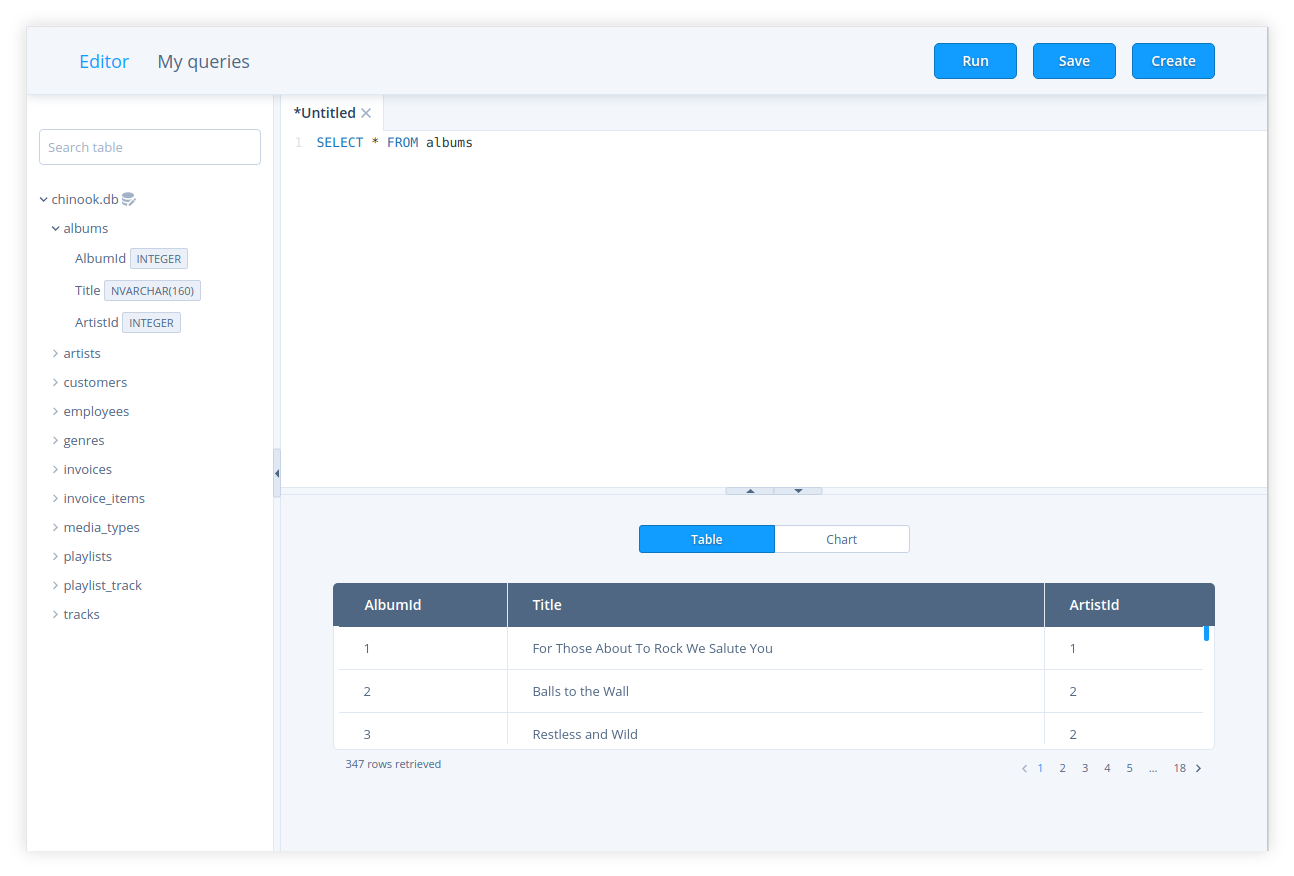Collapse the albums table tree node
This screenshot has height=876, width=1294.
click(56, 228)
